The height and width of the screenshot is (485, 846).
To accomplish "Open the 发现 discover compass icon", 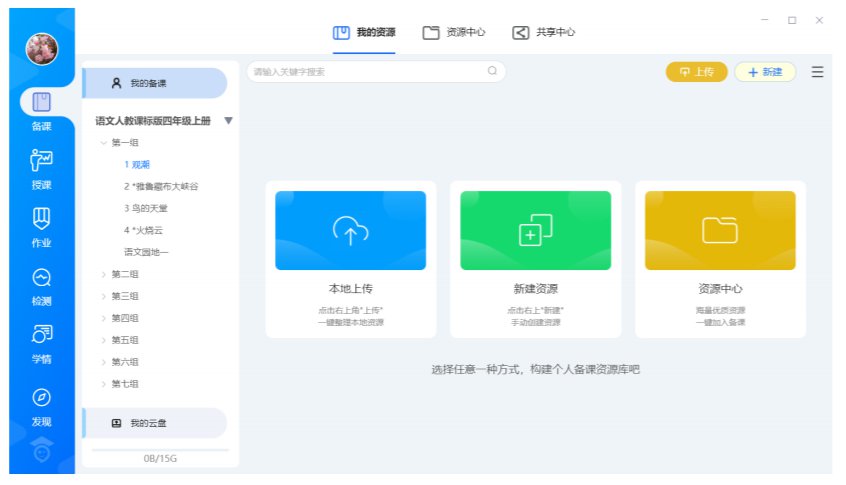I will (41, 398).
